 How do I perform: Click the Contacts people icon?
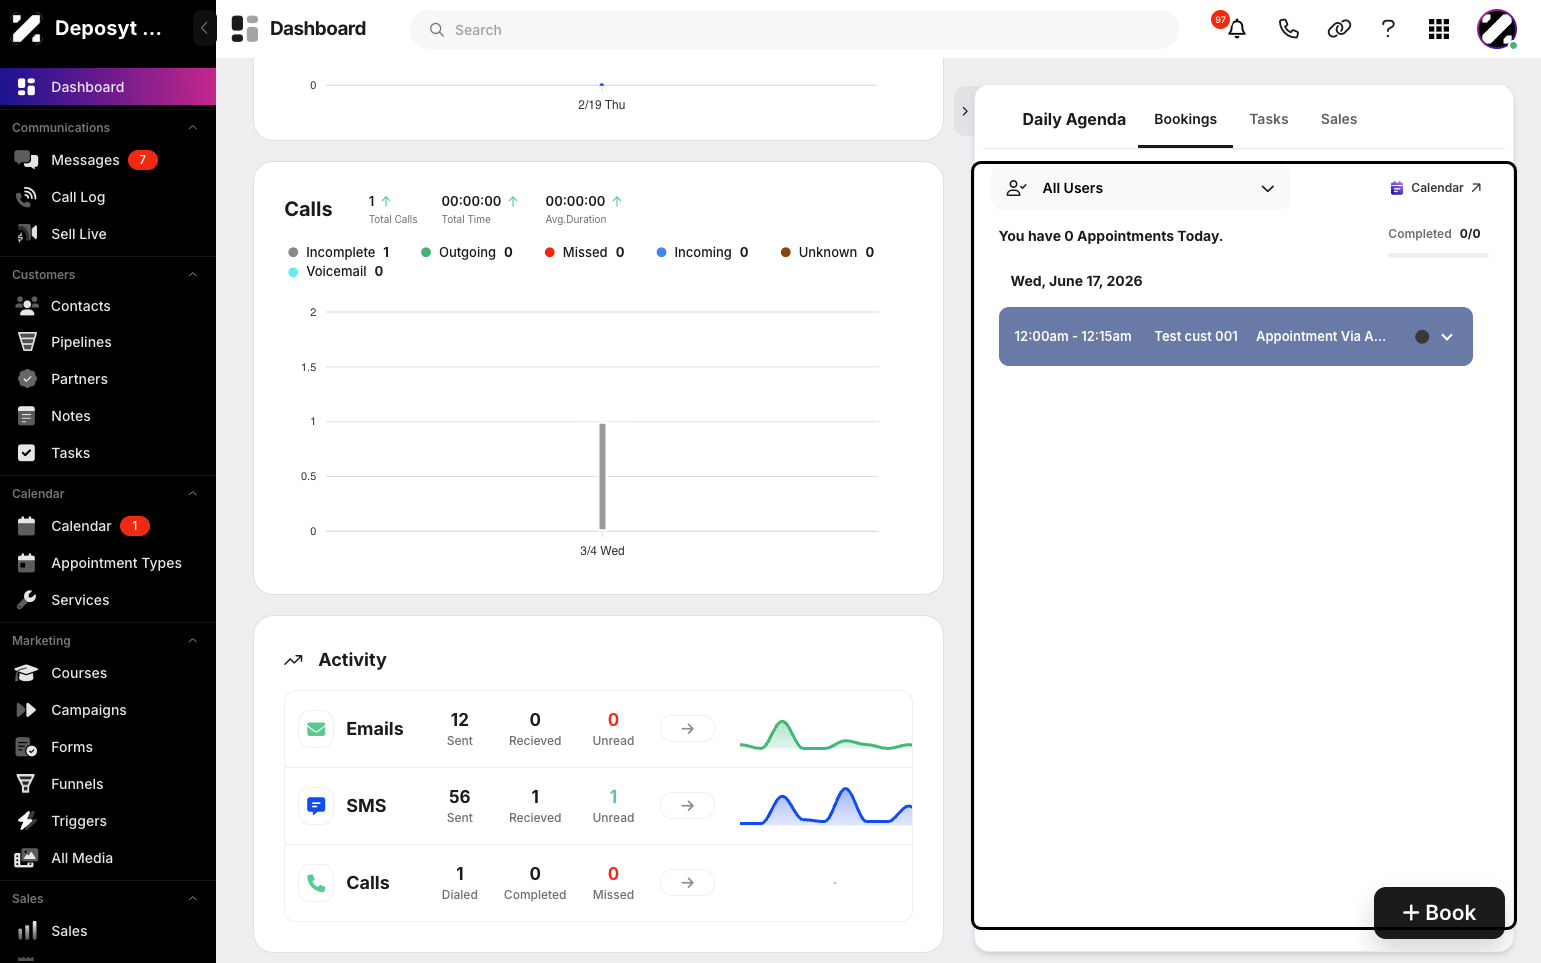pyautogui.click(x=27, y=306)
